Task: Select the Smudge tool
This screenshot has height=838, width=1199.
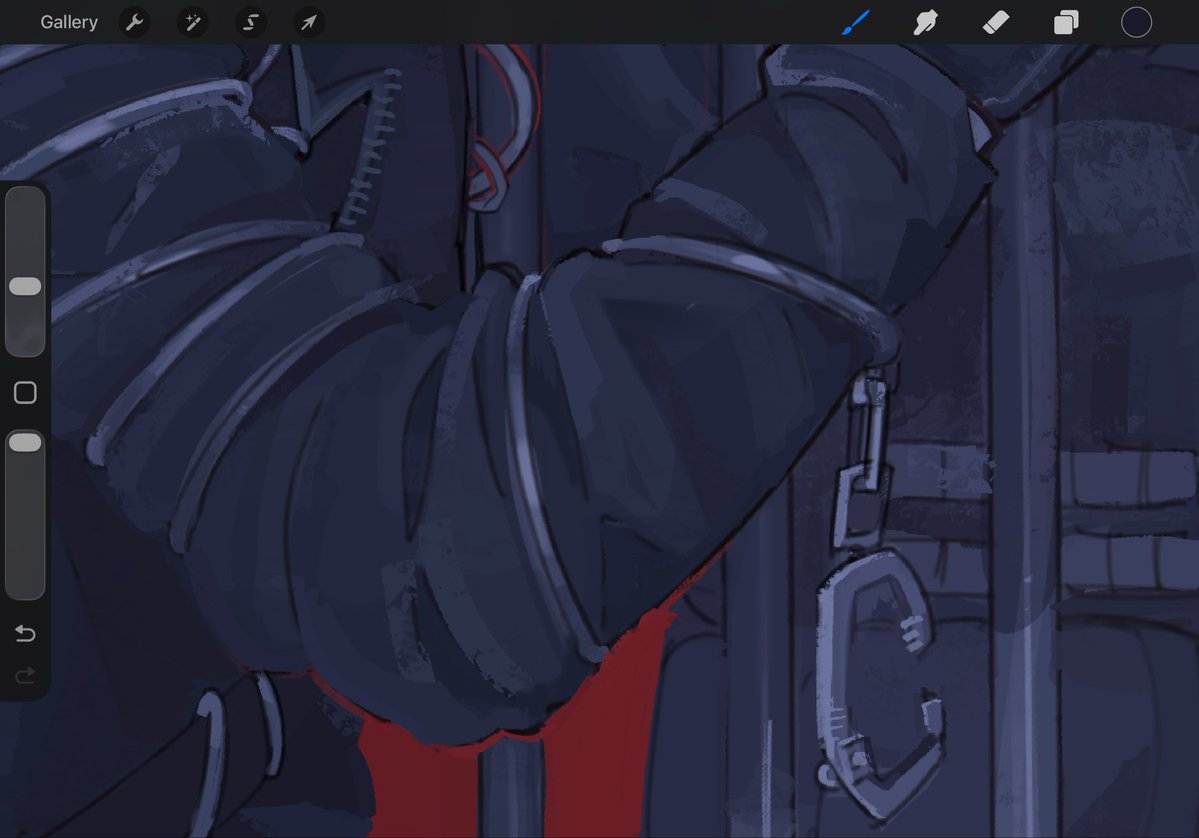Action: point(925,22)
